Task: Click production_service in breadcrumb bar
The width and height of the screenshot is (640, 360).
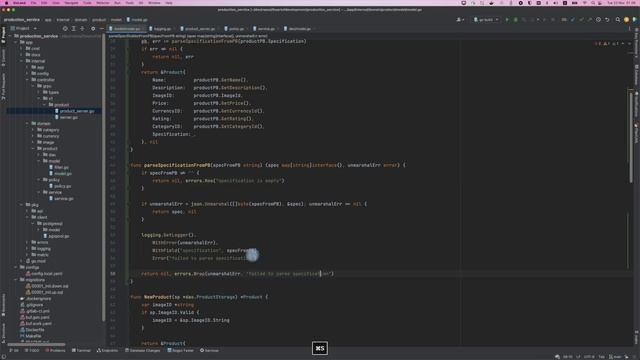Action: 22,20
